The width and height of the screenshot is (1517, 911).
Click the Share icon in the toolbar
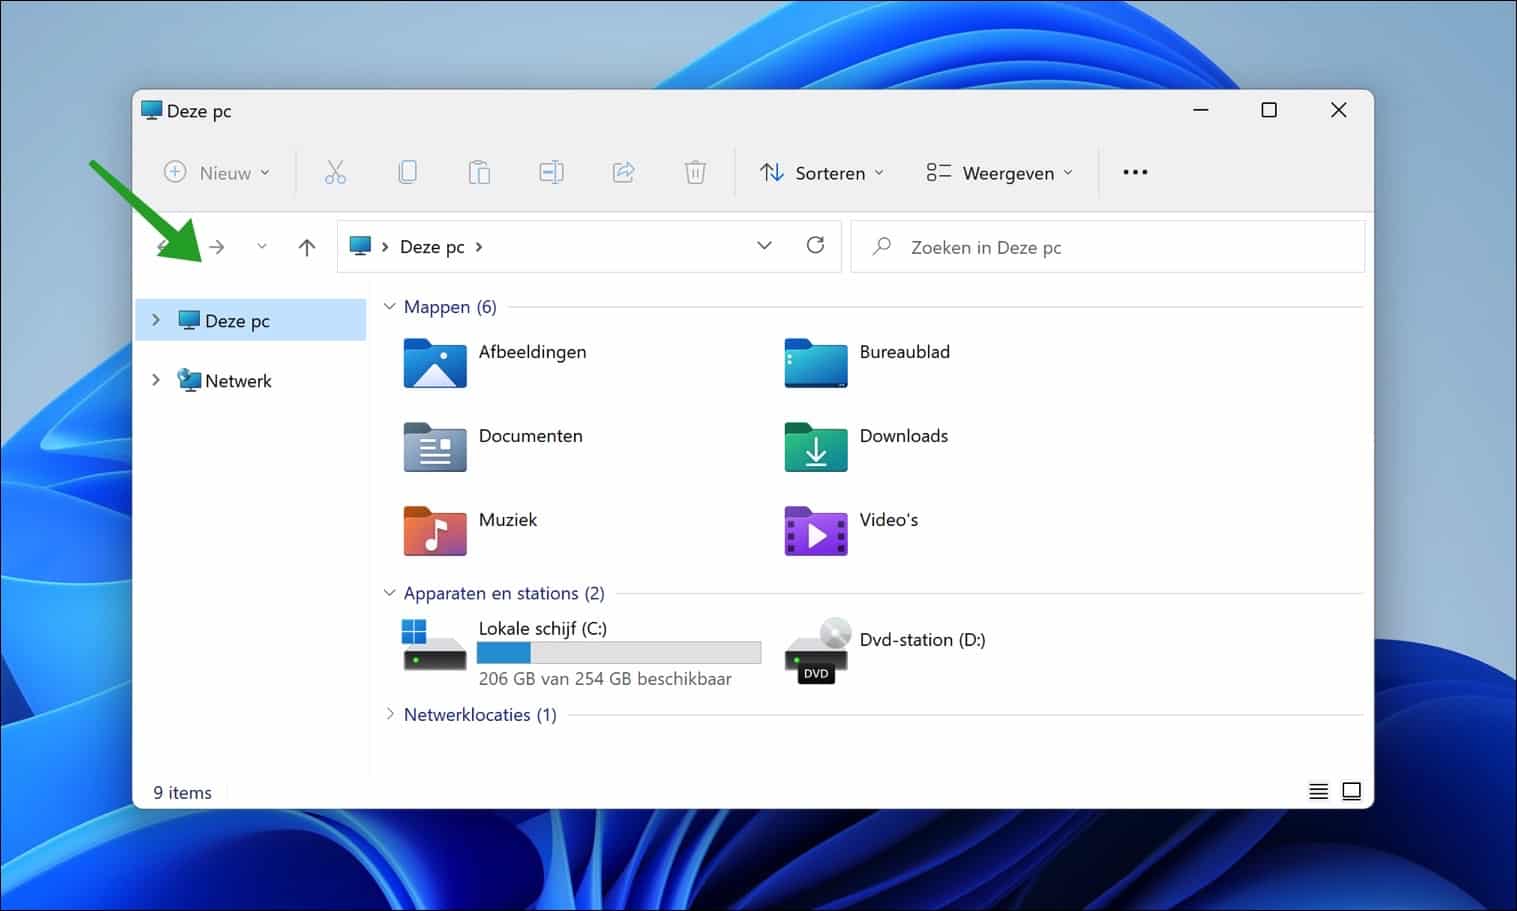click(x=623, y=172)
